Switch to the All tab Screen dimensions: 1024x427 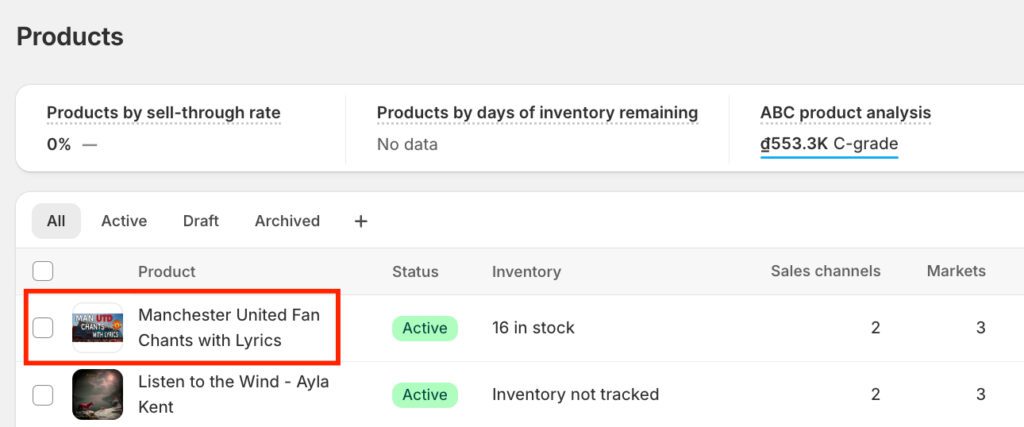point(56,221)
